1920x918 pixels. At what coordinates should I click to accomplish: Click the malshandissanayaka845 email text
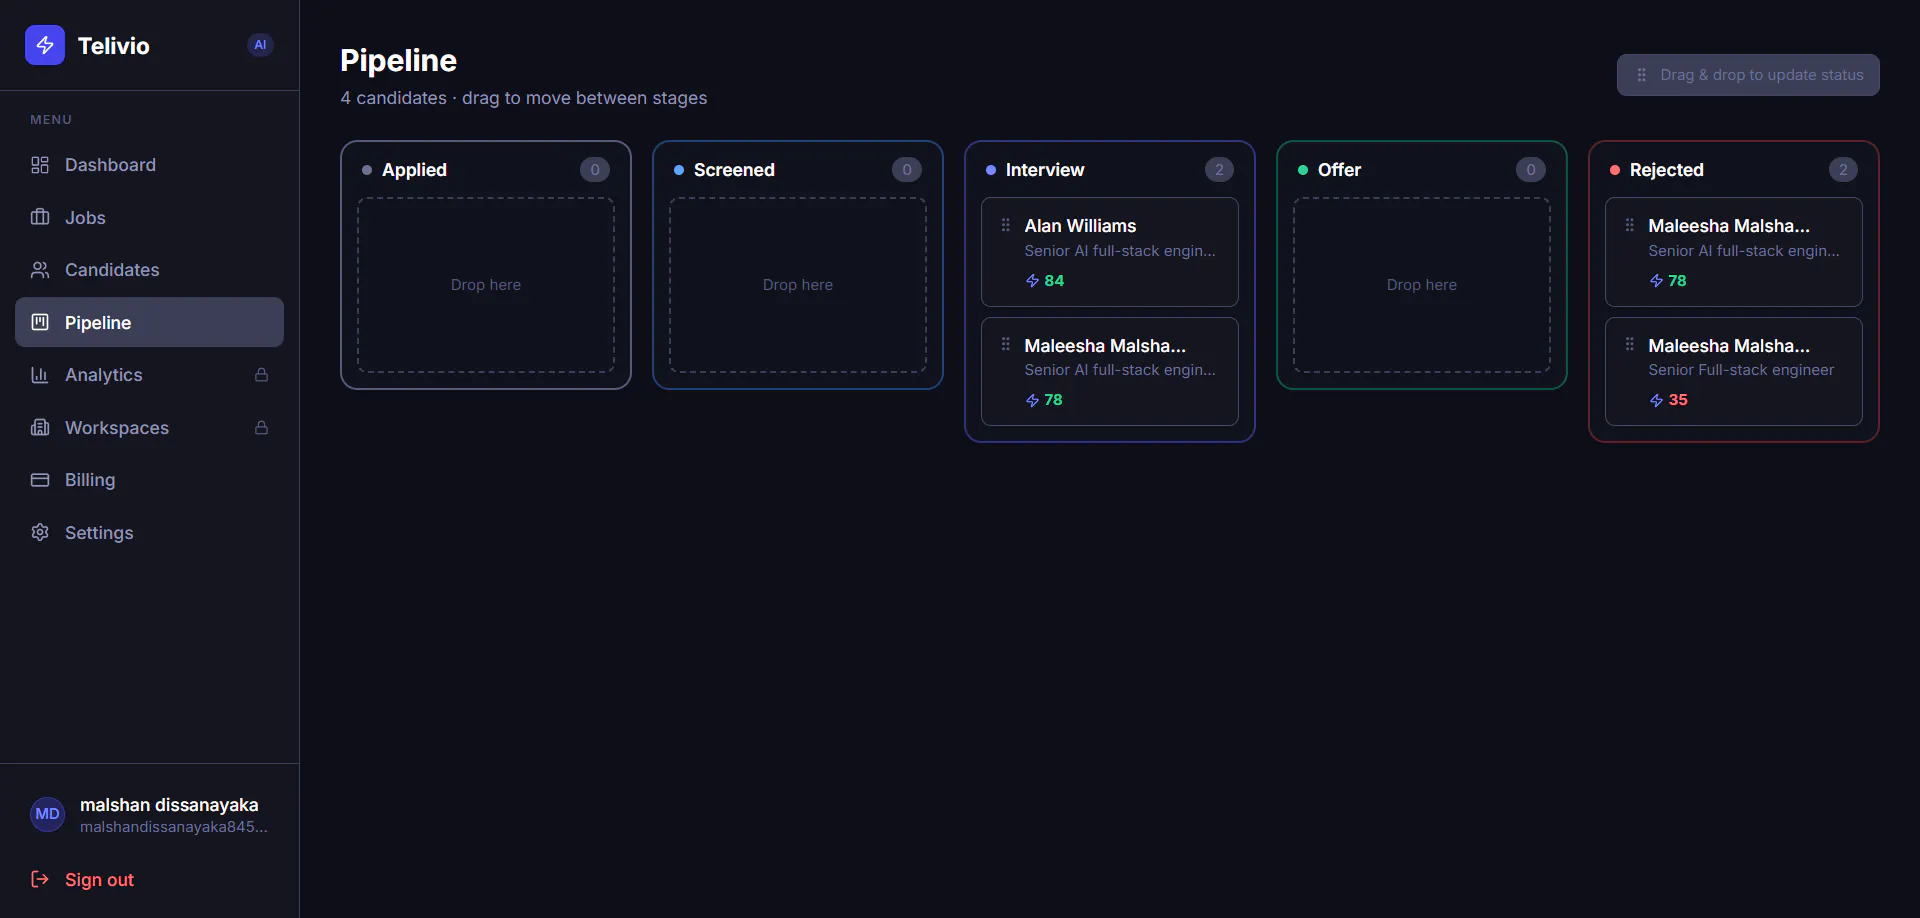(174, 827)
